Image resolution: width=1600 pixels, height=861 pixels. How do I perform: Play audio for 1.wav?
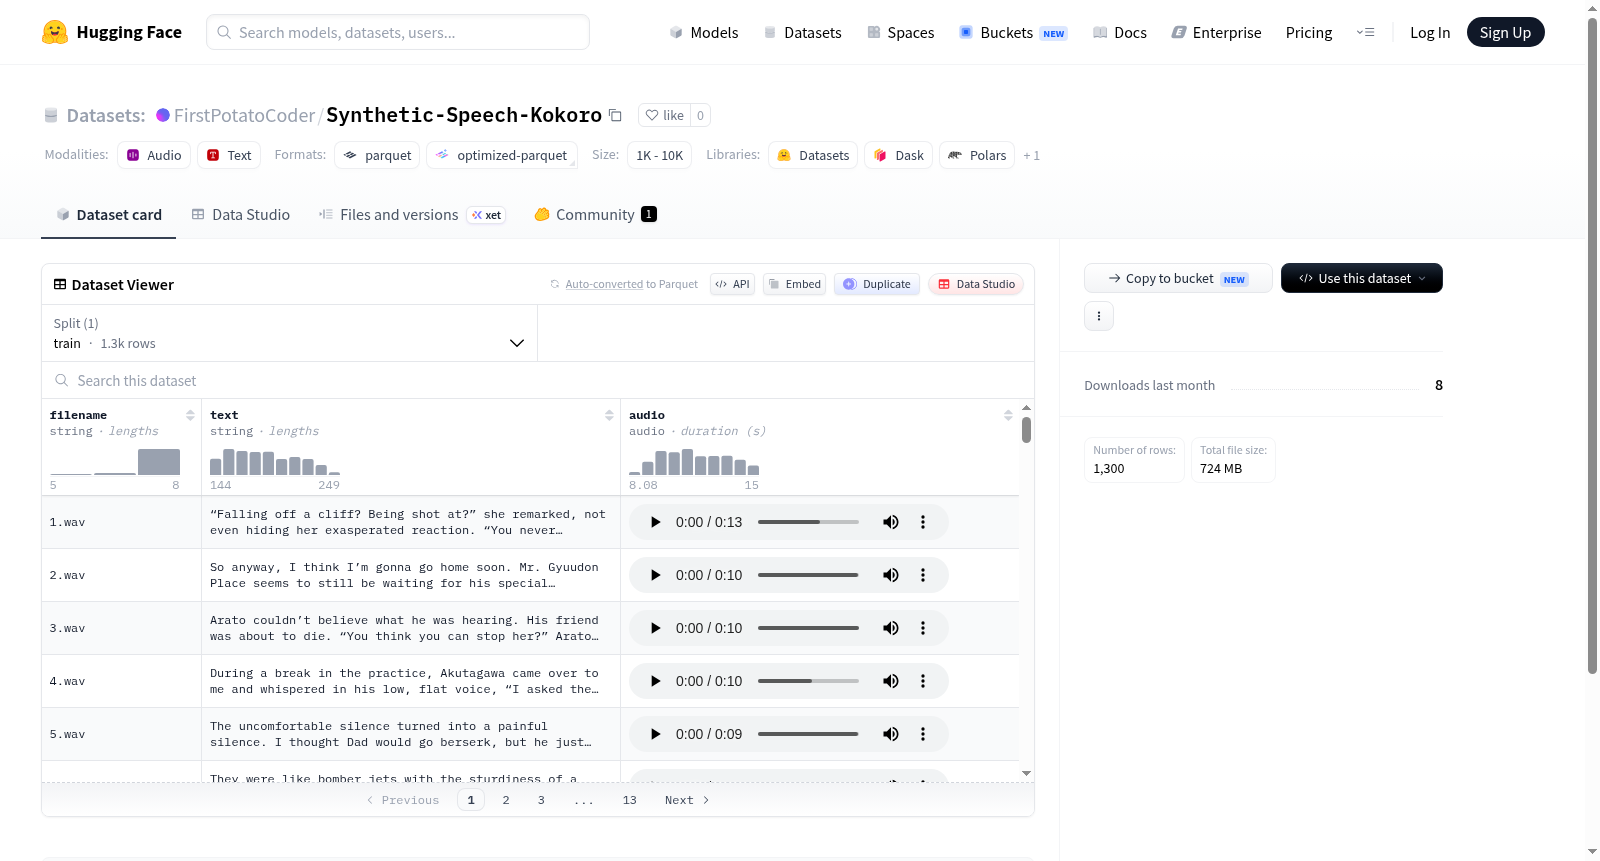655,522
